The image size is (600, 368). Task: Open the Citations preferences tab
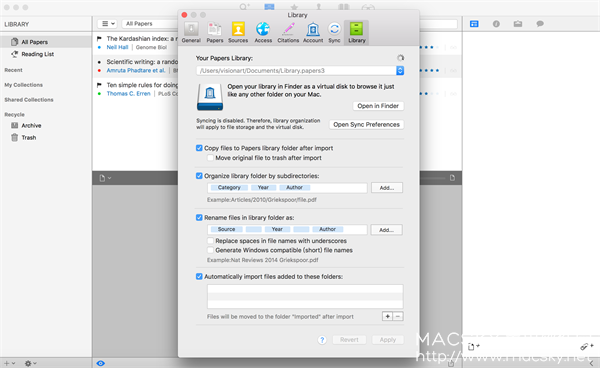288,33
